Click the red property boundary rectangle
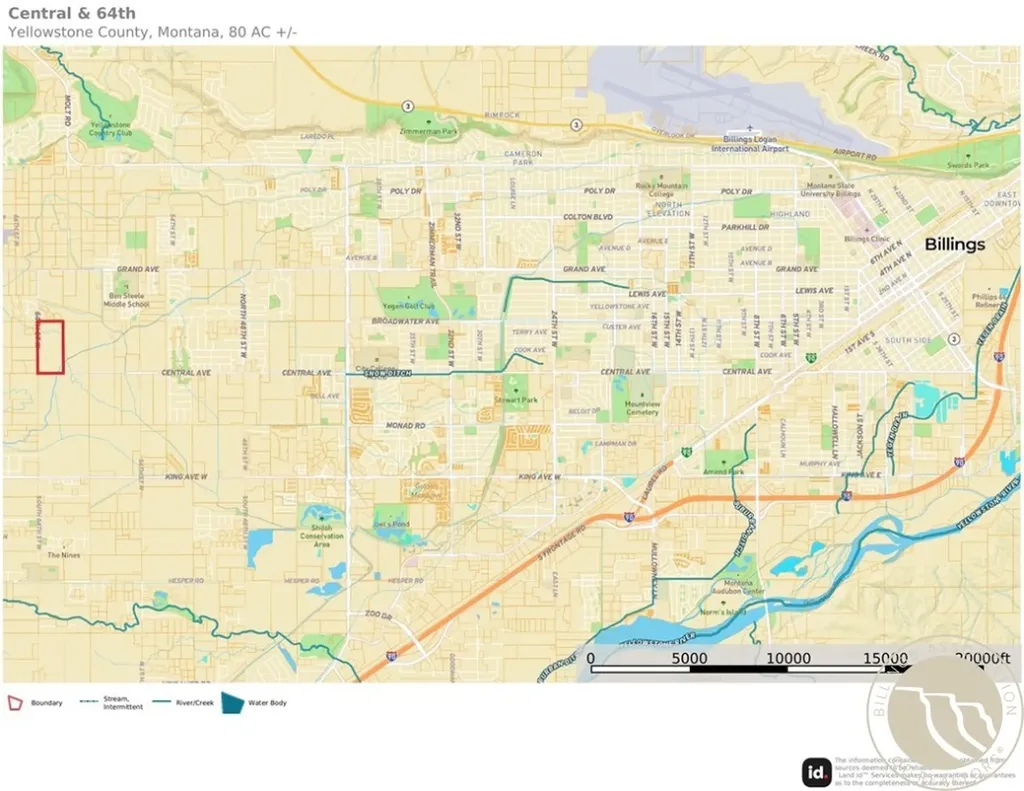 (50, 347)
